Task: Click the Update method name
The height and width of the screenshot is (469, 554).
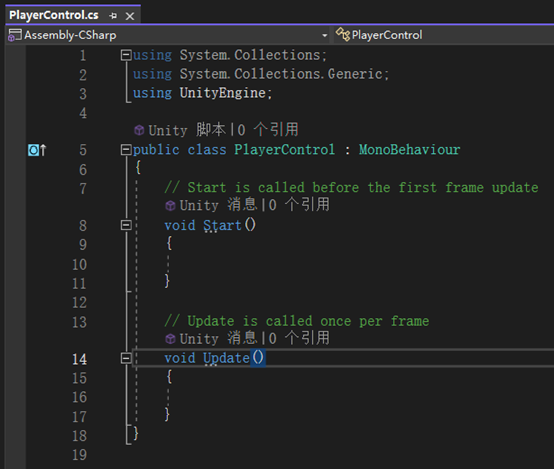Action: click(x=226, y=358)
